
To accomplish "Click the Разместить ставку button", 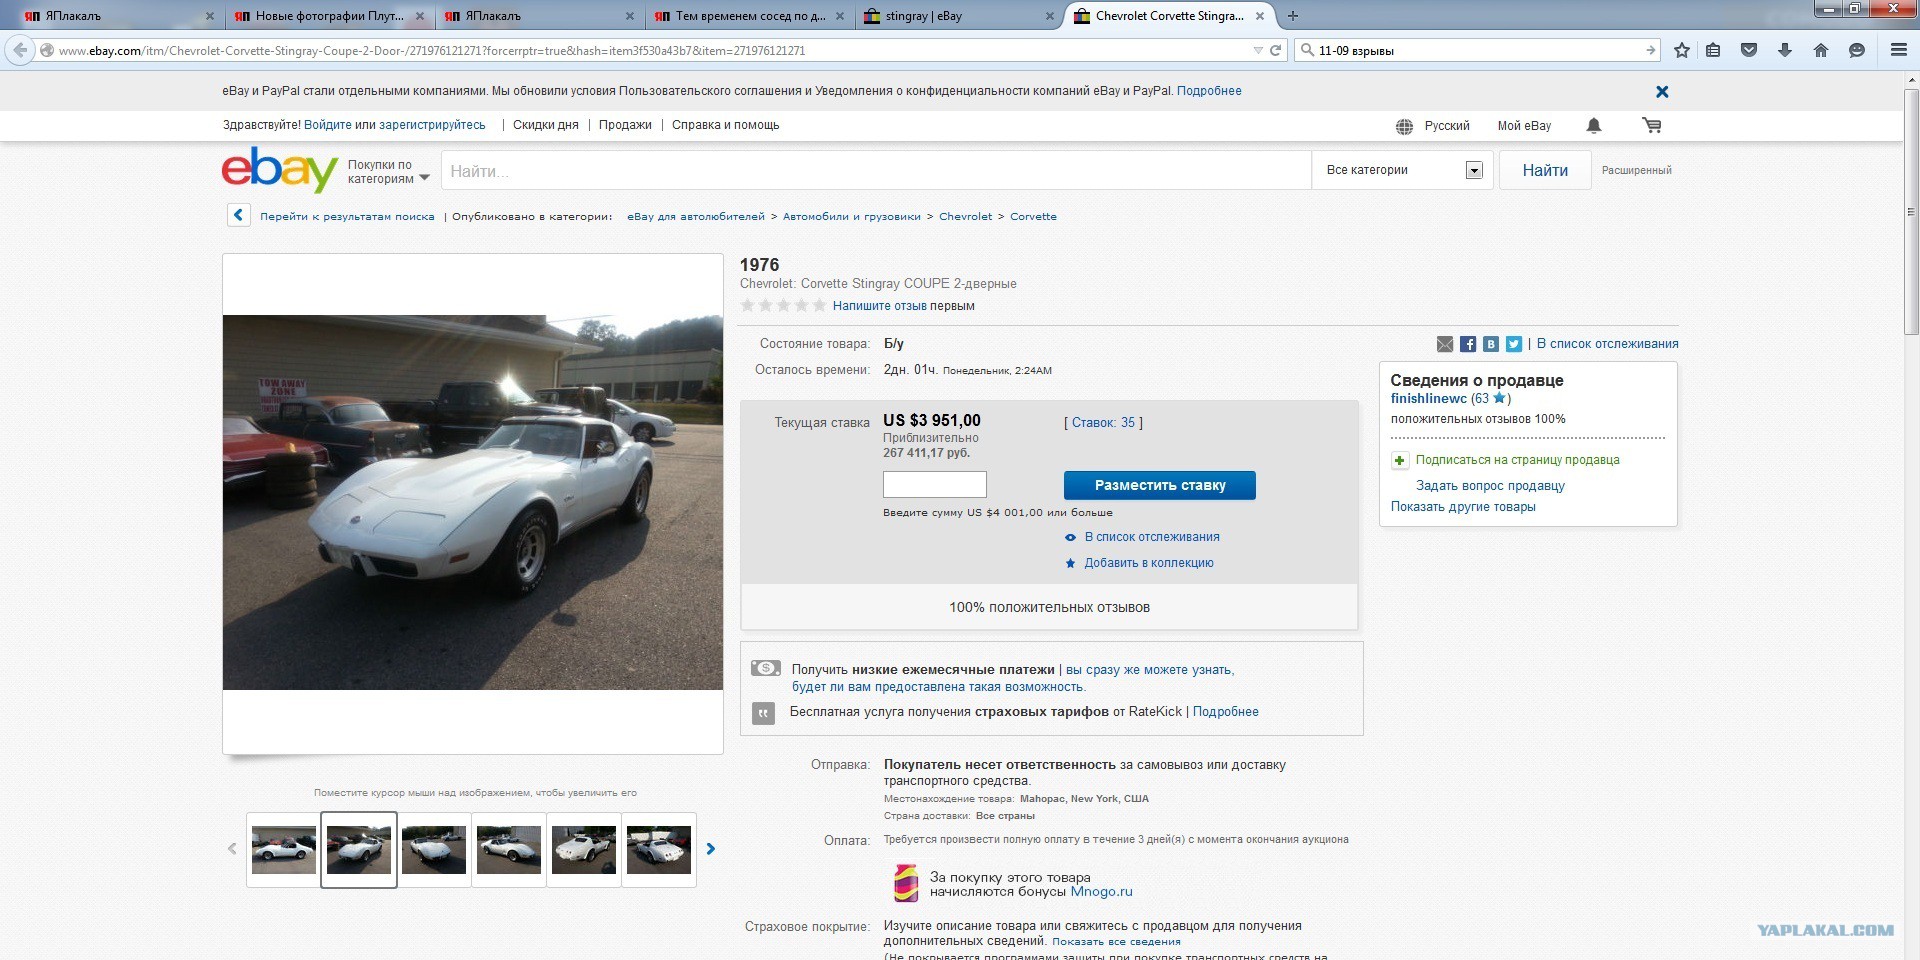I will (x=1160, y=485).
